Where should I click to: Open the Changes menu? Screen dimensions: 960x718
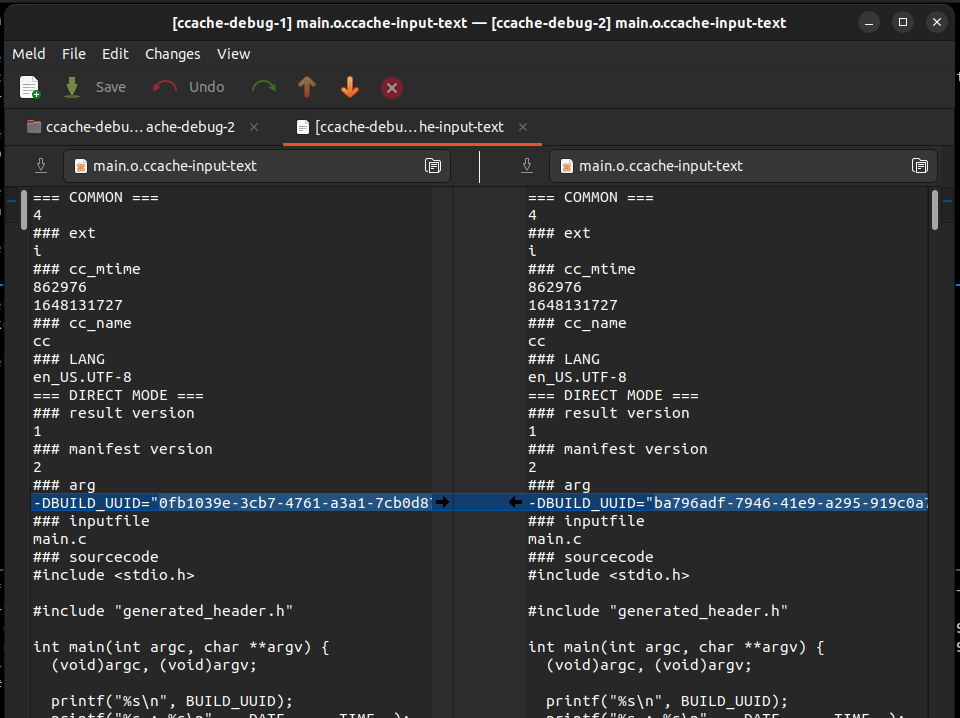click(x=172, y=54)
